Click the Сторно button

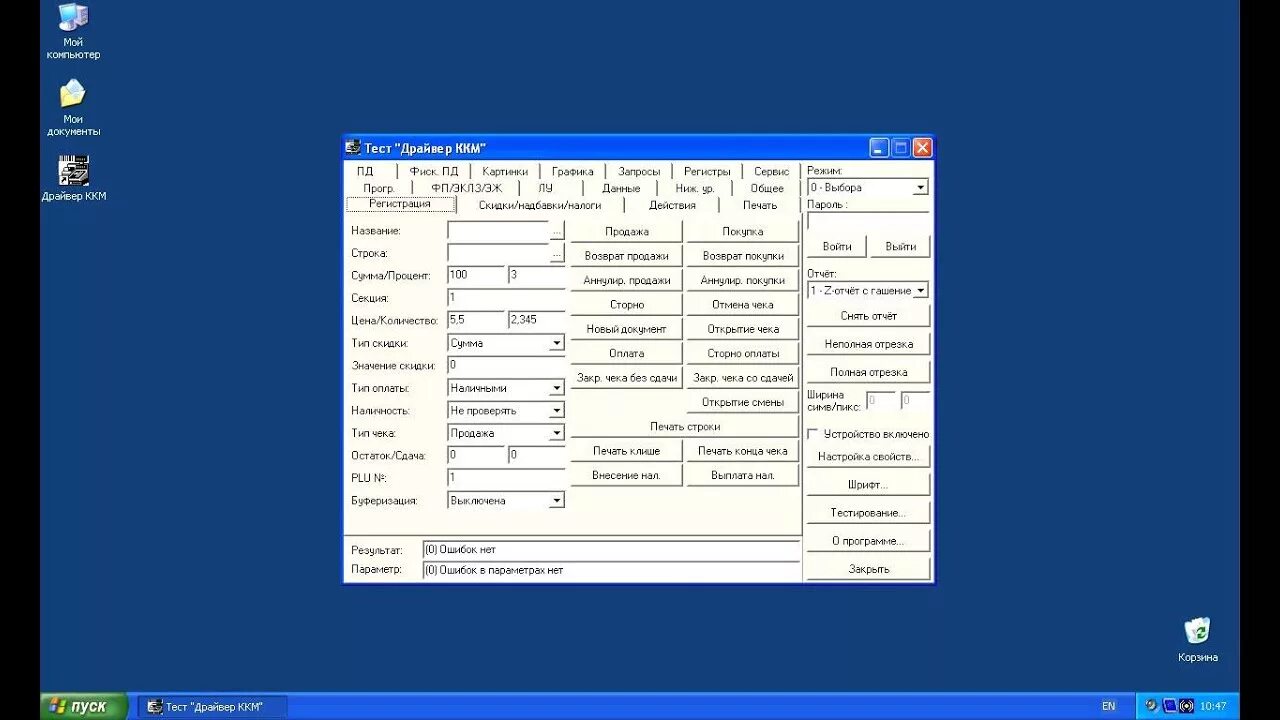coord(627,304)
